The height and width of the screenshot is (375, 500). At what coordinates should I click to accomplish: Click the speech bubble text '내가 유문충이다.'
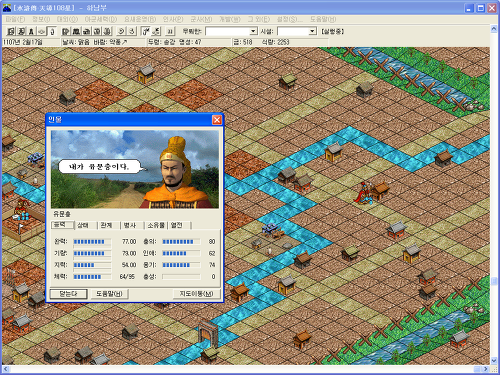(x=99, y=166)
